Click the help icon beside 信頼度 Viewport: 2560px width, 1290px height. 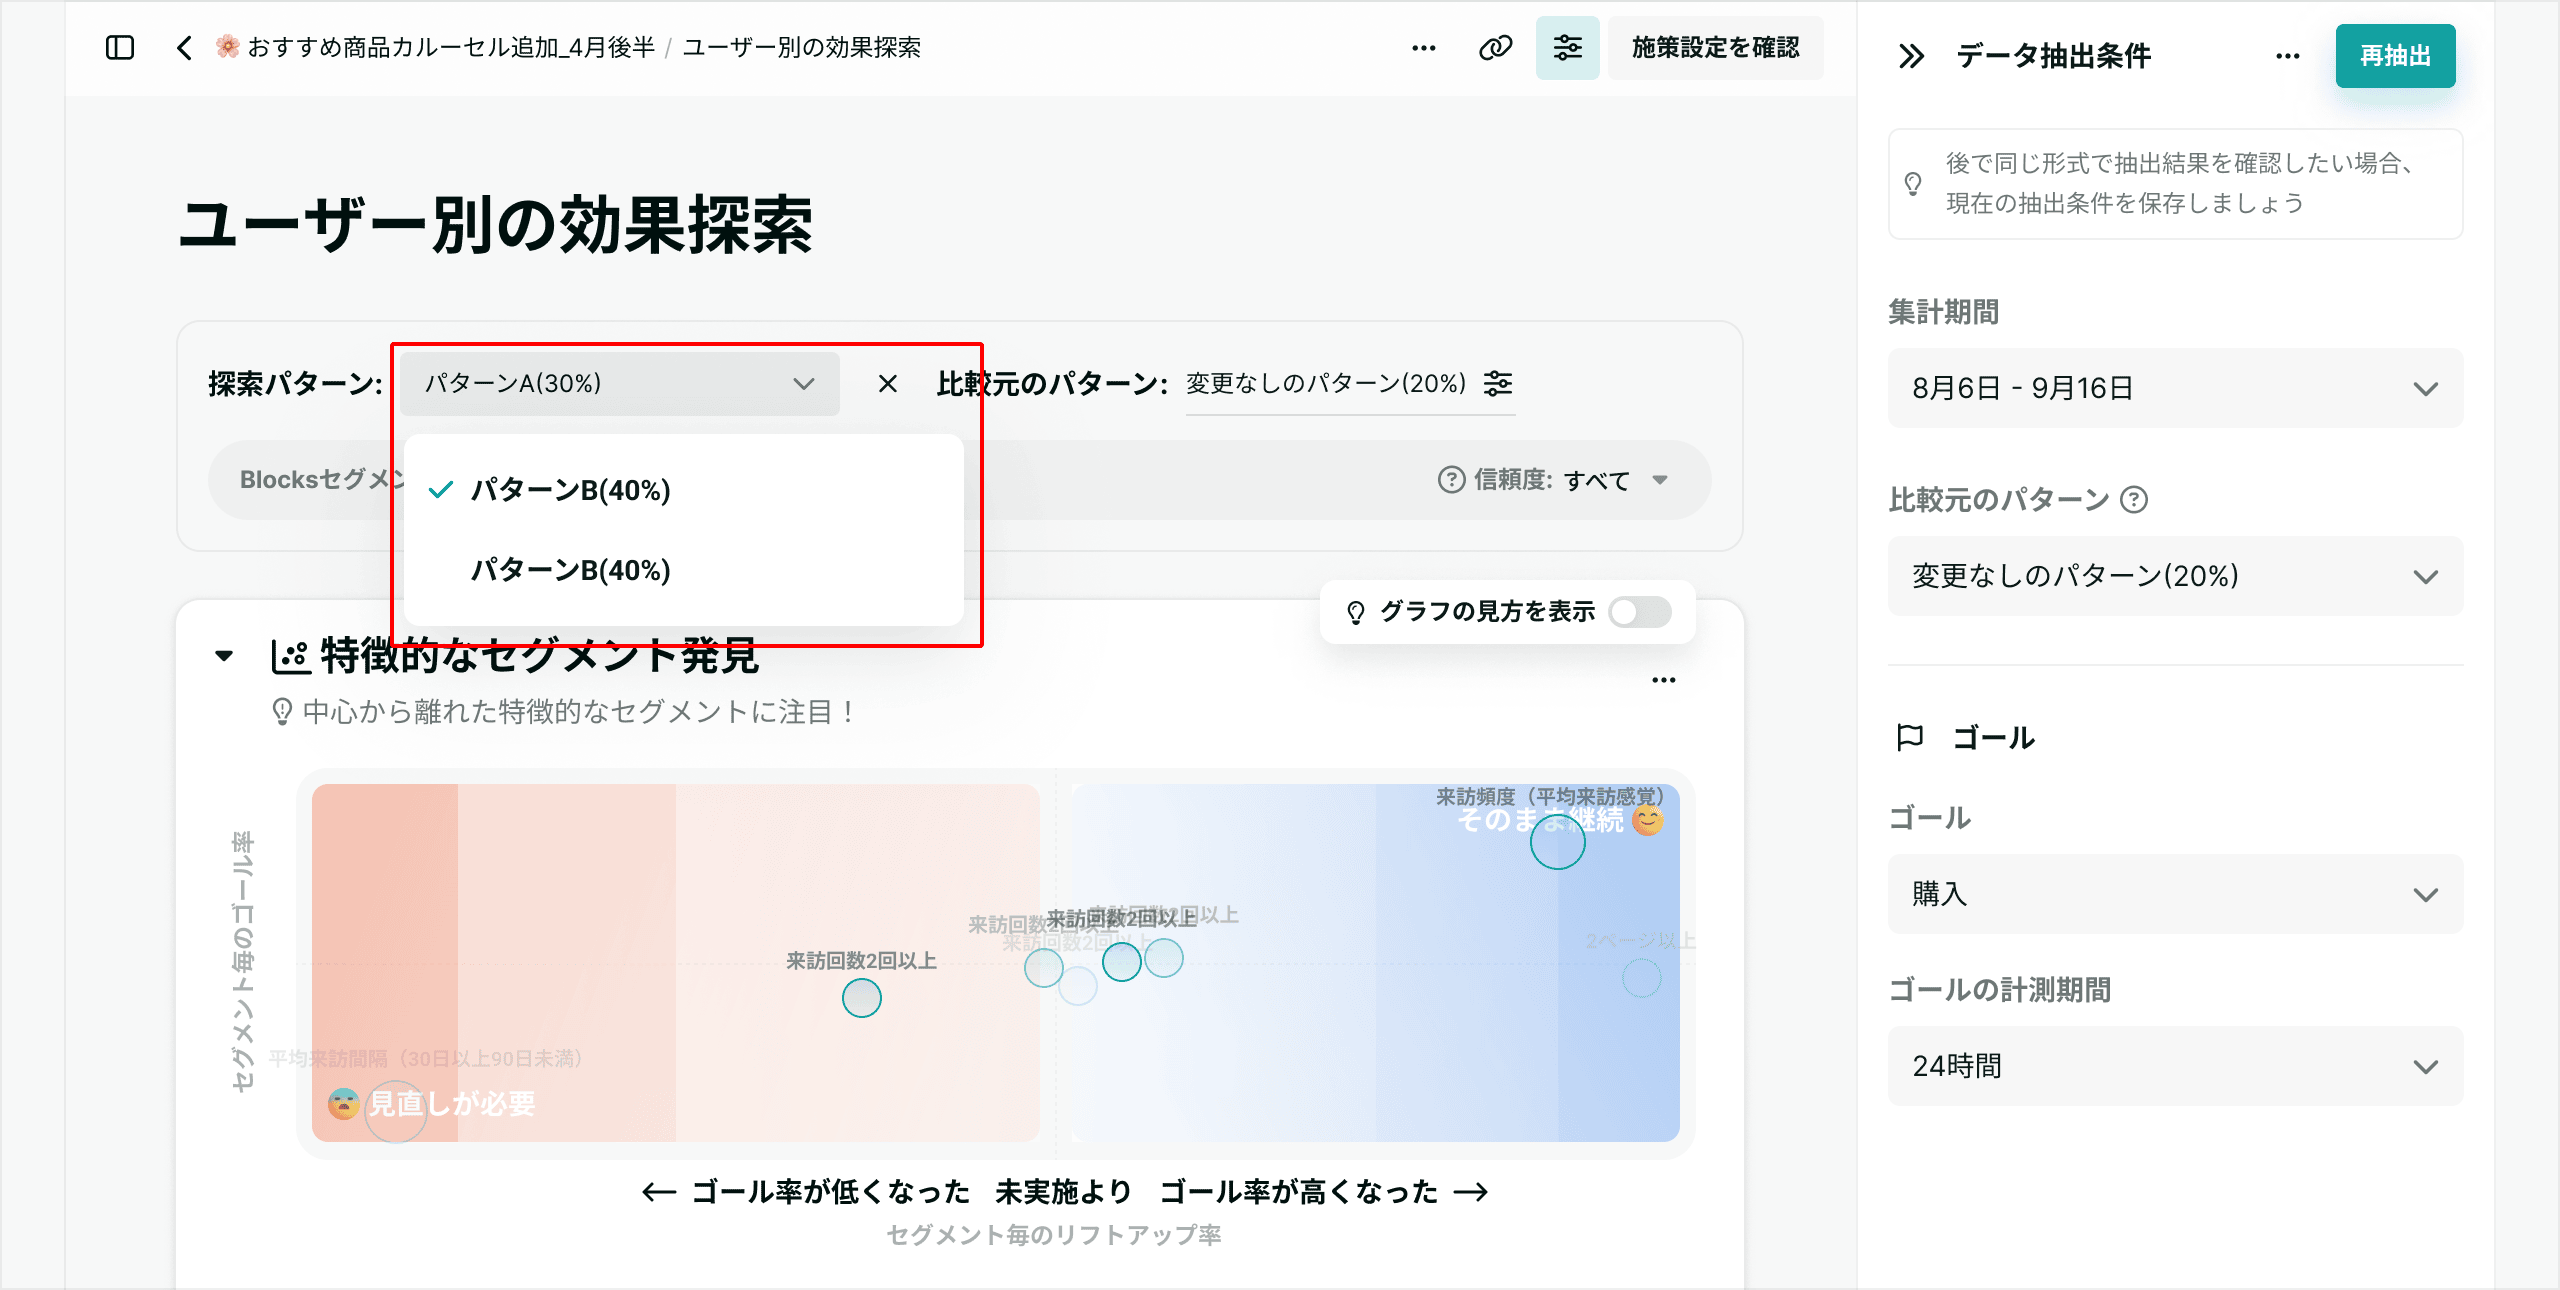[x=1451, y=480]
